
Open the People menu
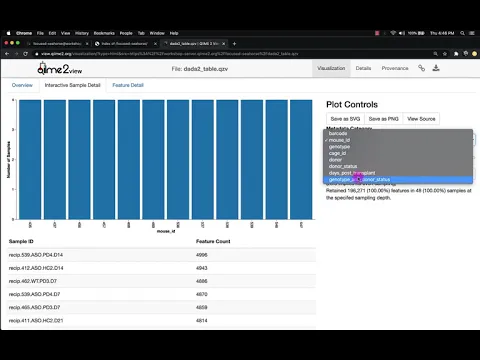pos(126,33)
